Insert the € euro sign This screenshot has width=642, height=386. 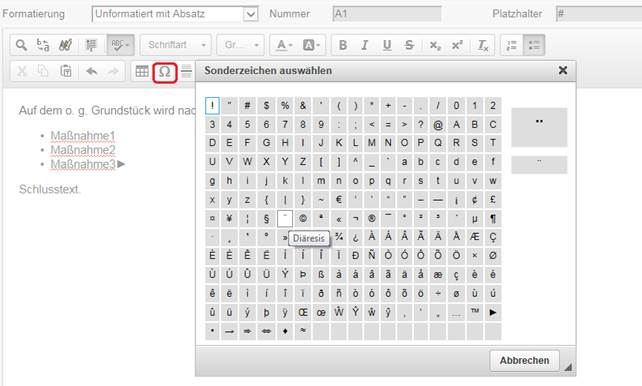click(x=339, y=200)
